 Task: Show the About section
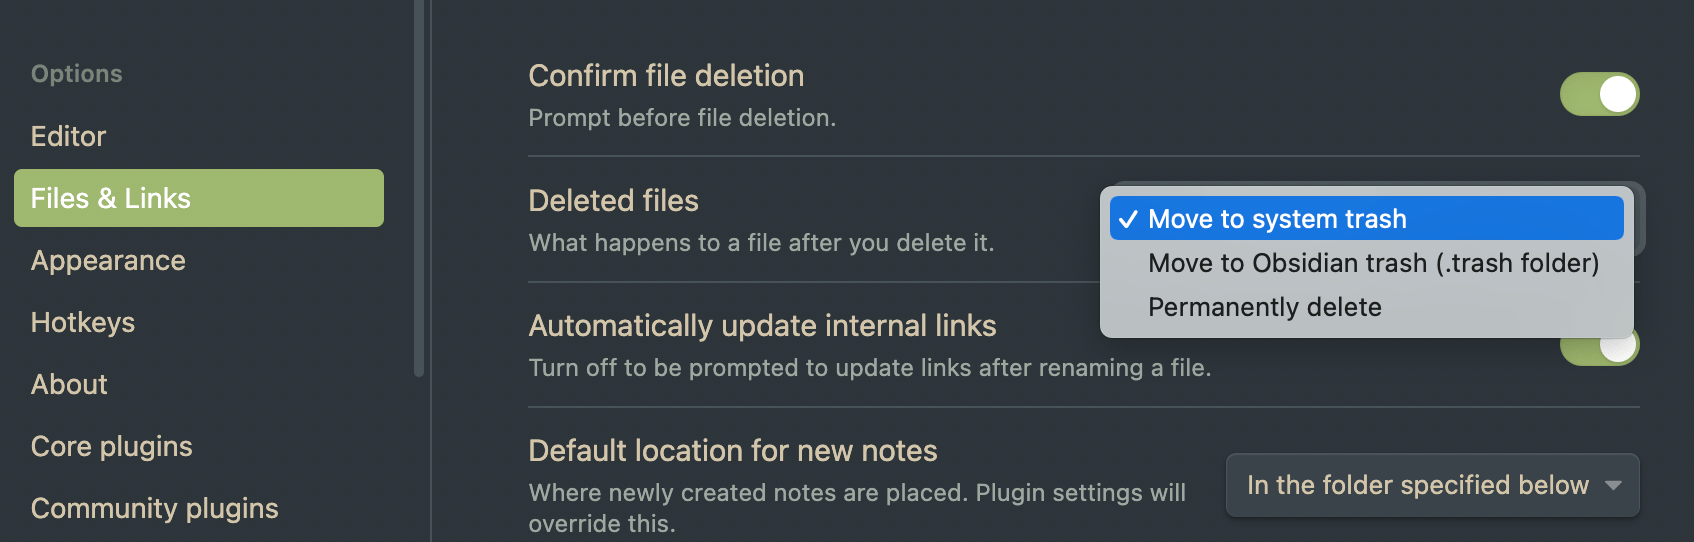pyautogui.click(x=69, y=384)
